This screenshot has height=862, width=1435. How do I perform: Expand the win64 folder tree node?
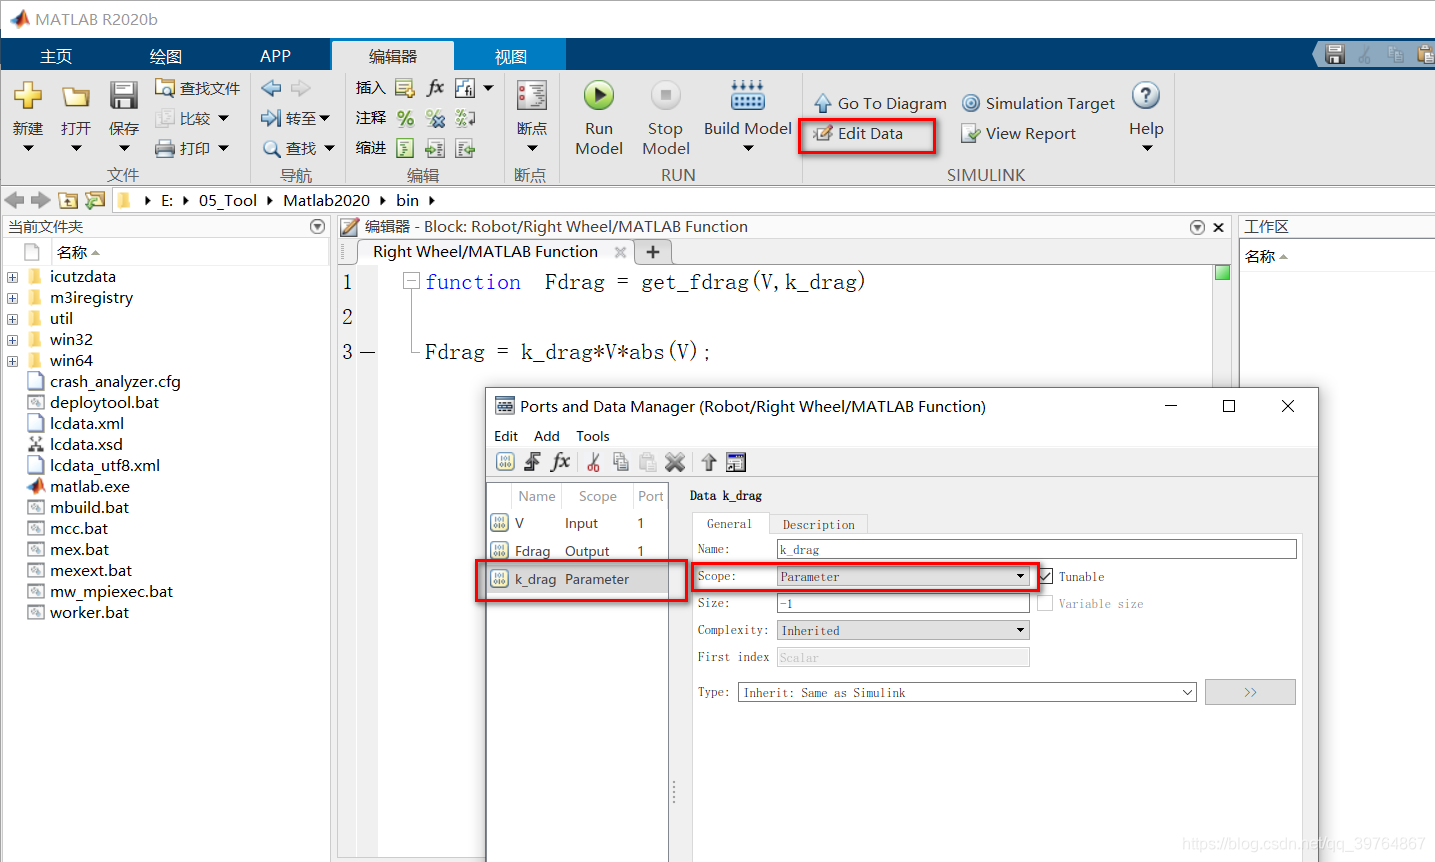click(12, 361)
